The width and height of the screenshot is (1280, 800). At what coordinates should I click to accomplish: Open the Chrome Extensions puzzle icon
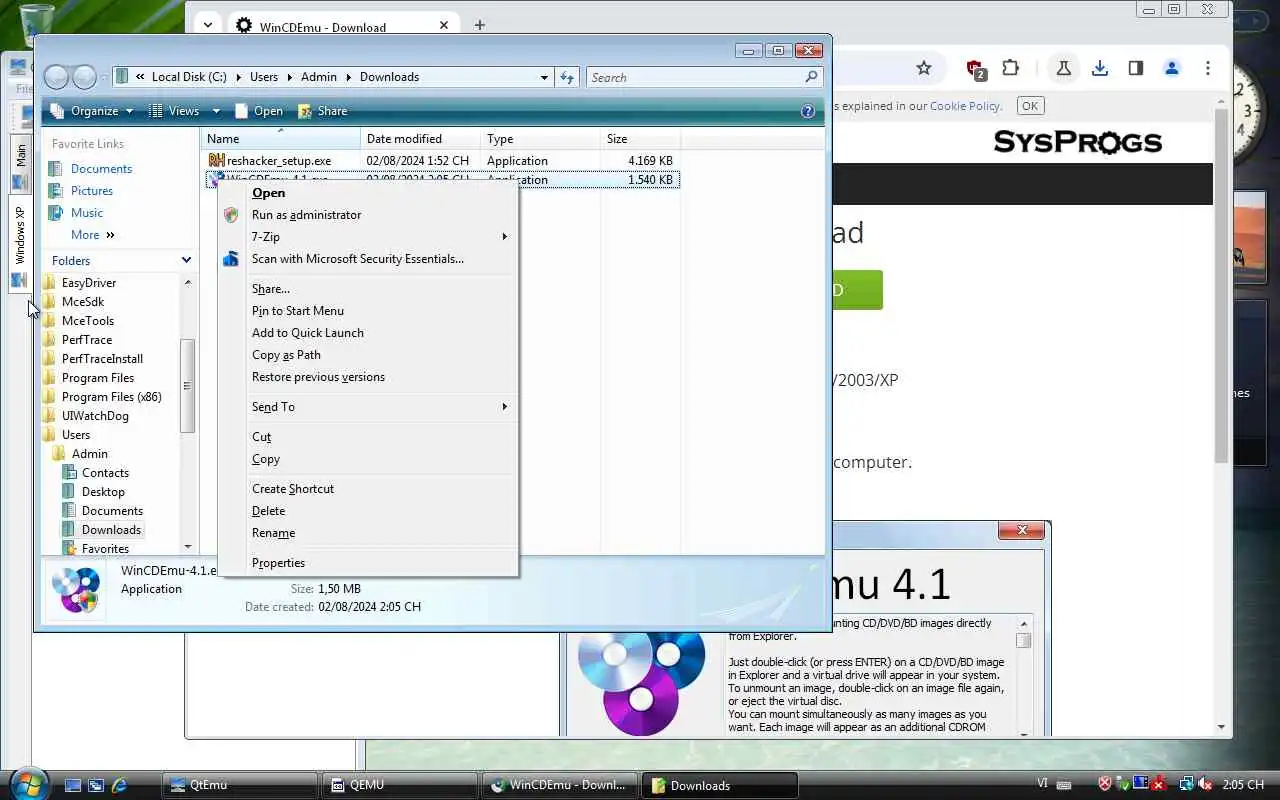[1011, 68]
